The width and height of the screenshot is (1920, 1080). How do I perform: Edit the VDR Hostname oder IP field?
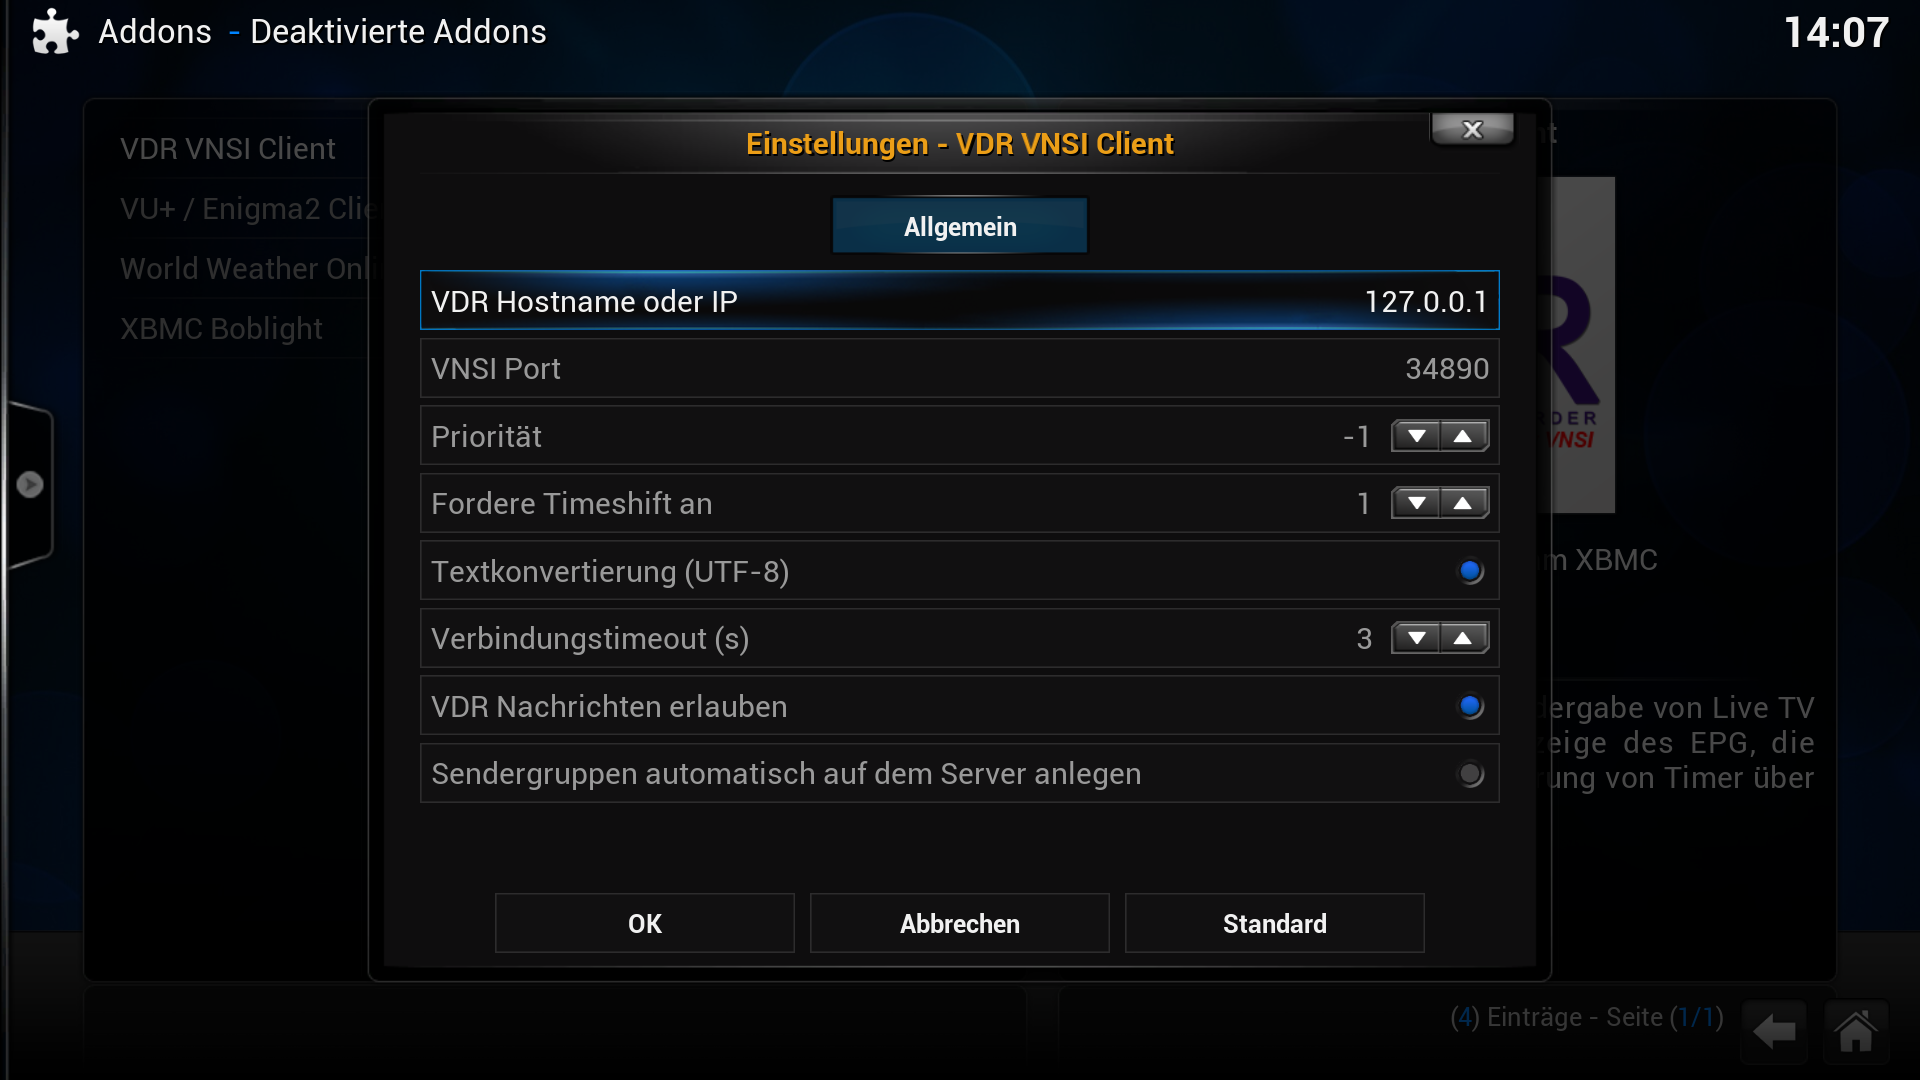coord(960,300)
